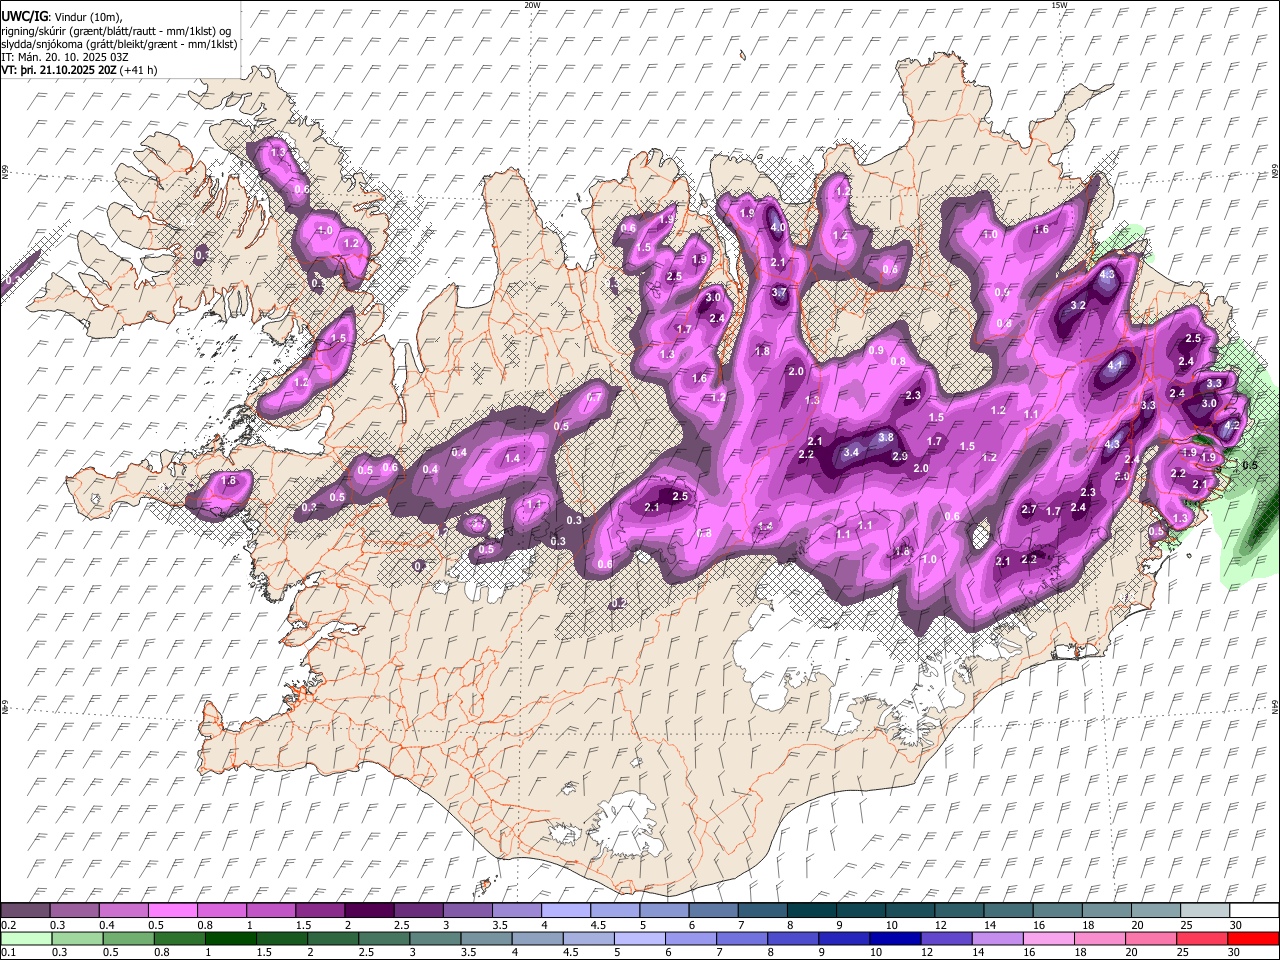
Task: Select the dark green swatch labeled 1, lower scale
Action: (231, 938)
